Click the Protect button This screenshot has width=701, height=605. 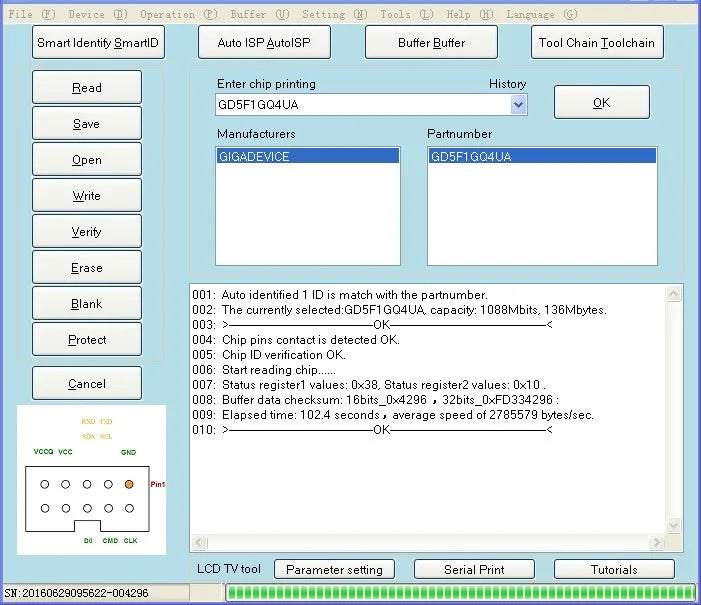point(87,339)
